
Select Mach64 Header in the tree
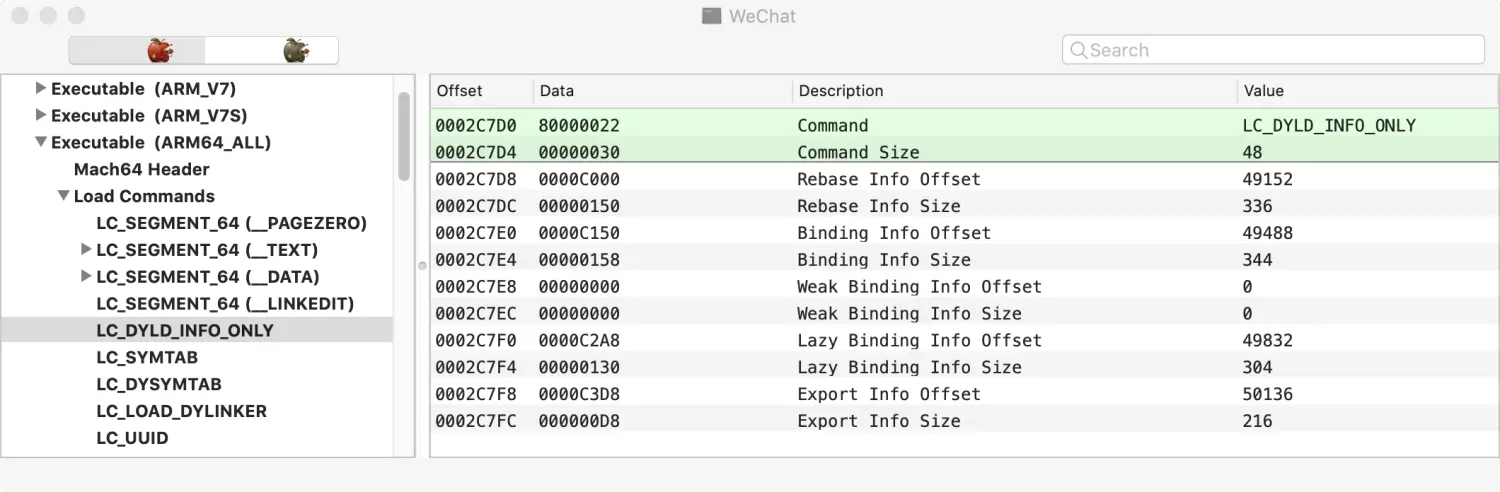tap(141, 170)
